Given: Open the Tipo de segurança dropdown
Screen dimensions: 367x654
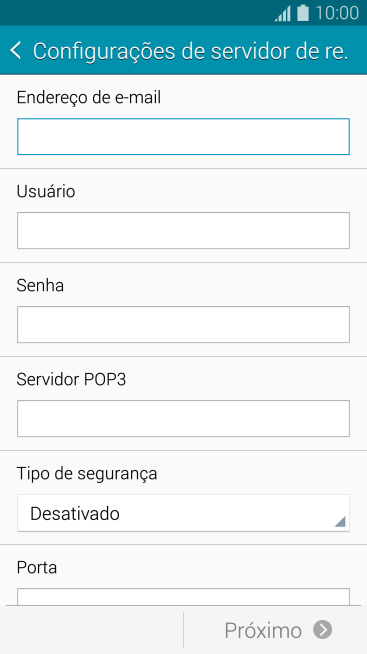Looking at the screenshot, I should tap(183, 513).
